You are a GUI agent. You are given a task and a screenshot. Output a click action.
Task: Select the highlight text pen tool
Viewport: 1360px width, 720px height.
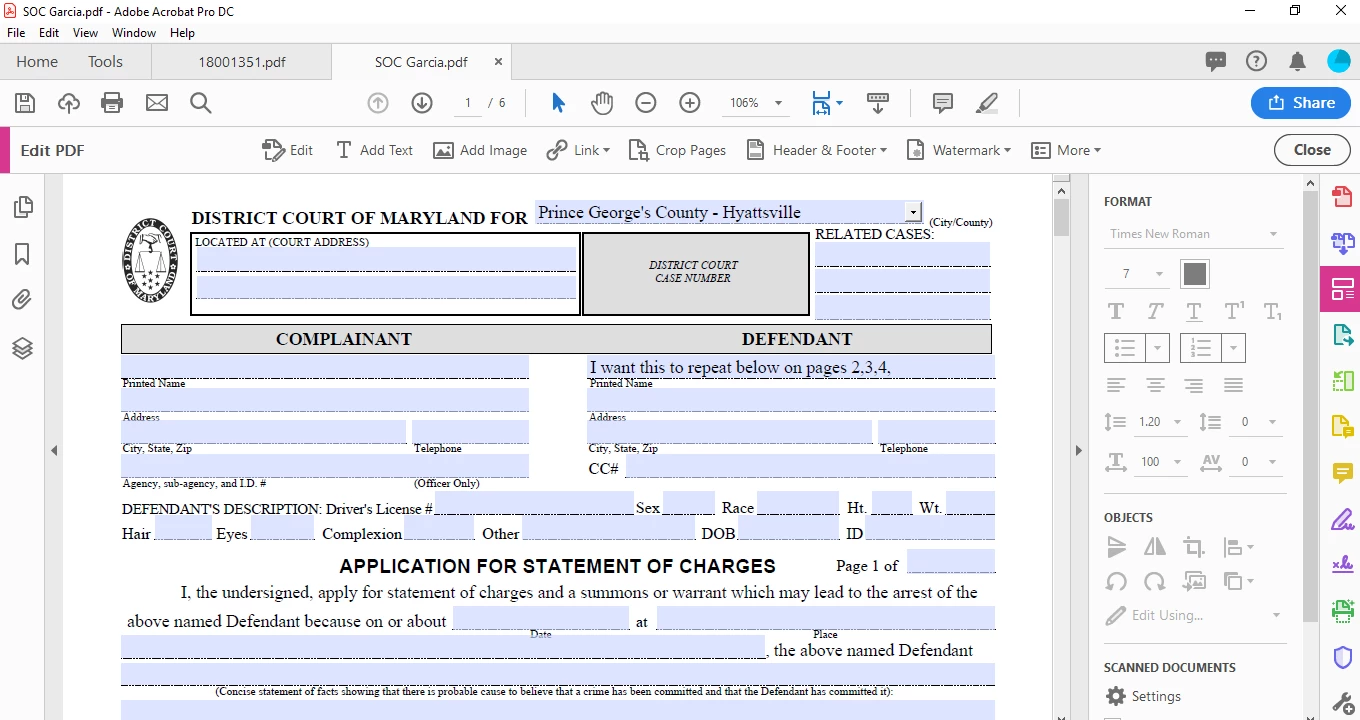987,103
